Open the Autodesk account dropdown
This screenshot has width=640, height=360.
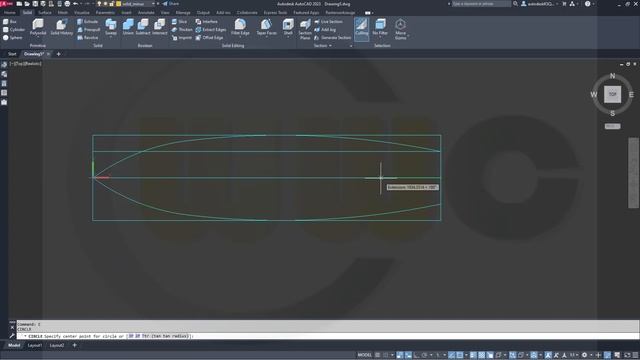[541, 4]
